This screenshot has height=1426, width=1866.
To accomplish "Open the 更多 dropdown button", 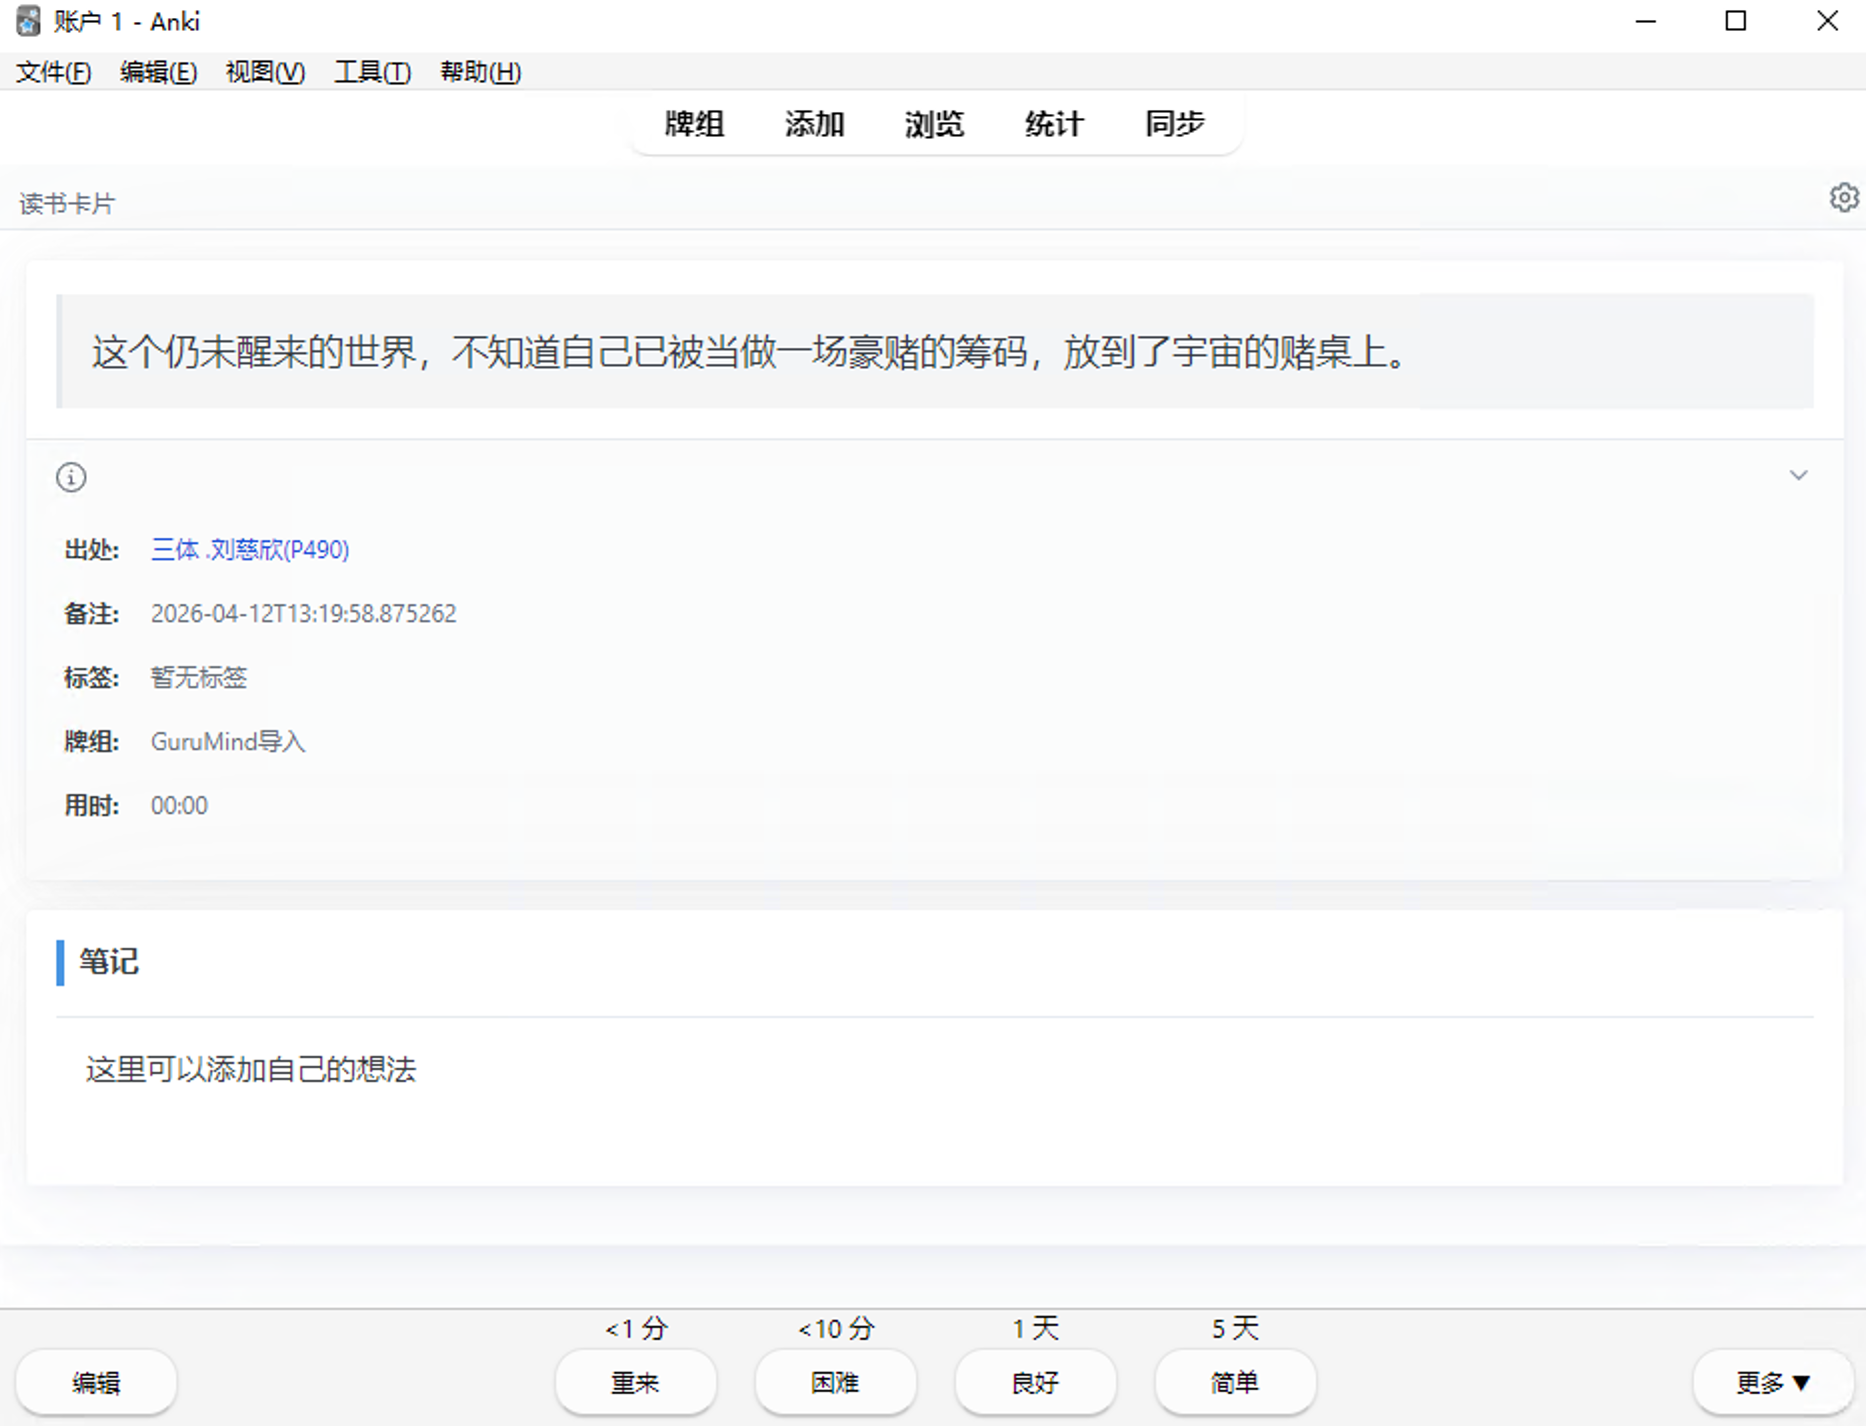I will click(1773, 1382).
